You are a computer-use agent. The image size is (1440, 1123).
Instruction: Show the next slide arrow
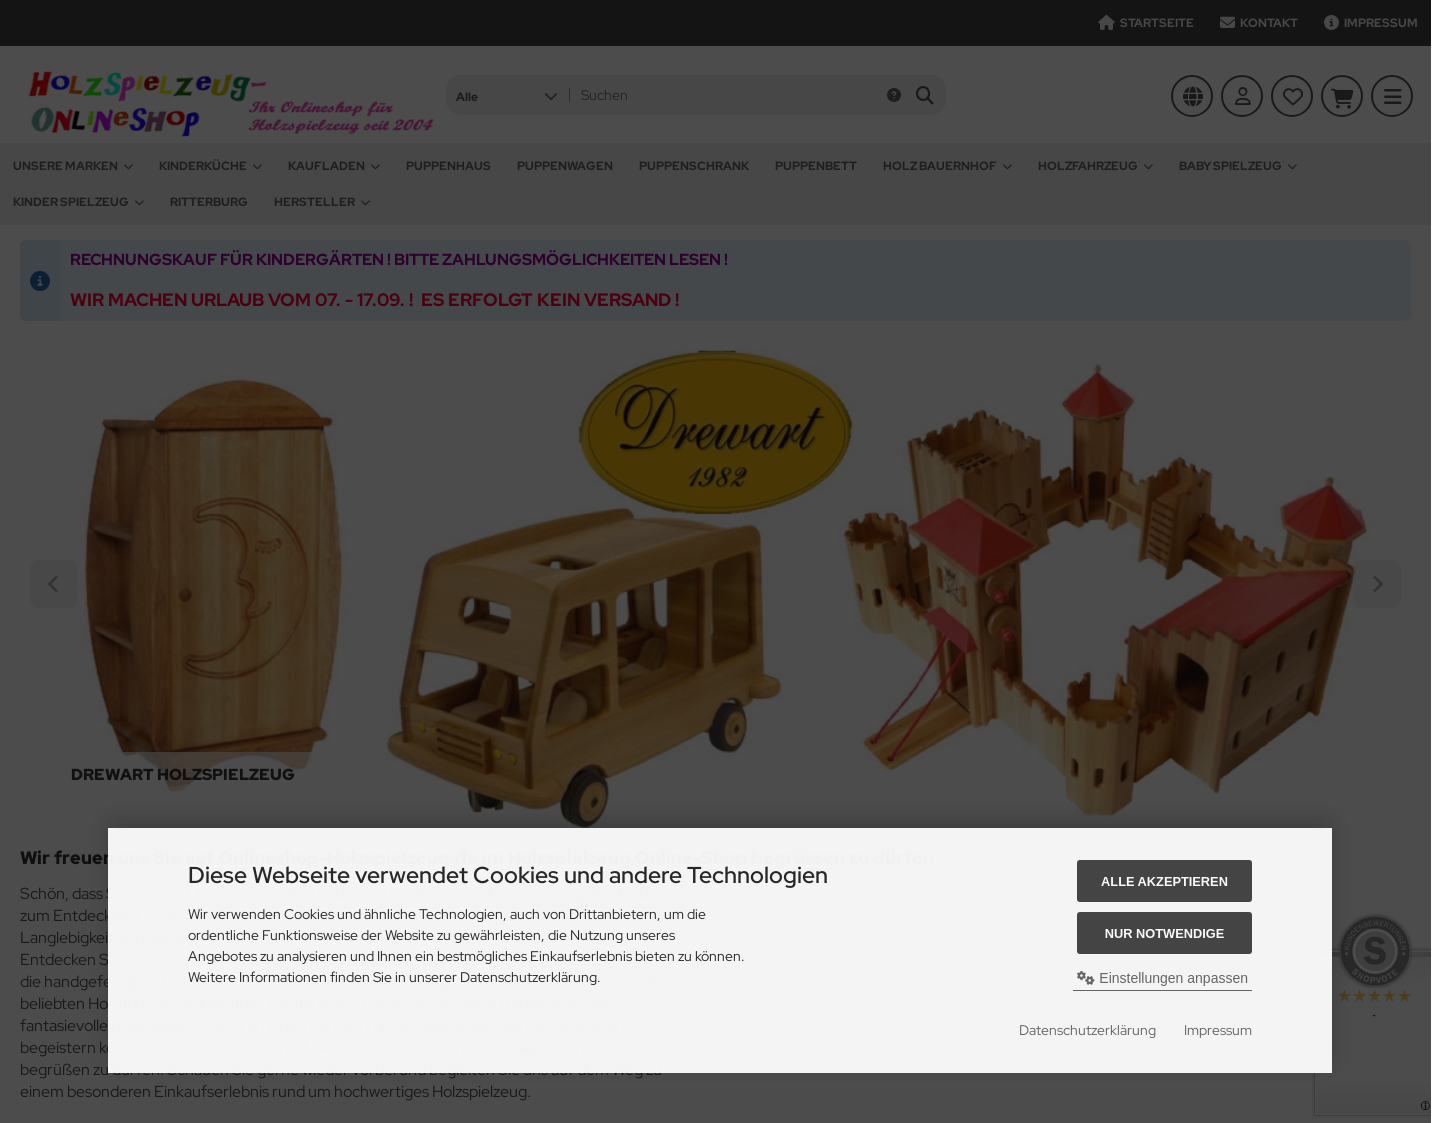(x=1377, y=584)
